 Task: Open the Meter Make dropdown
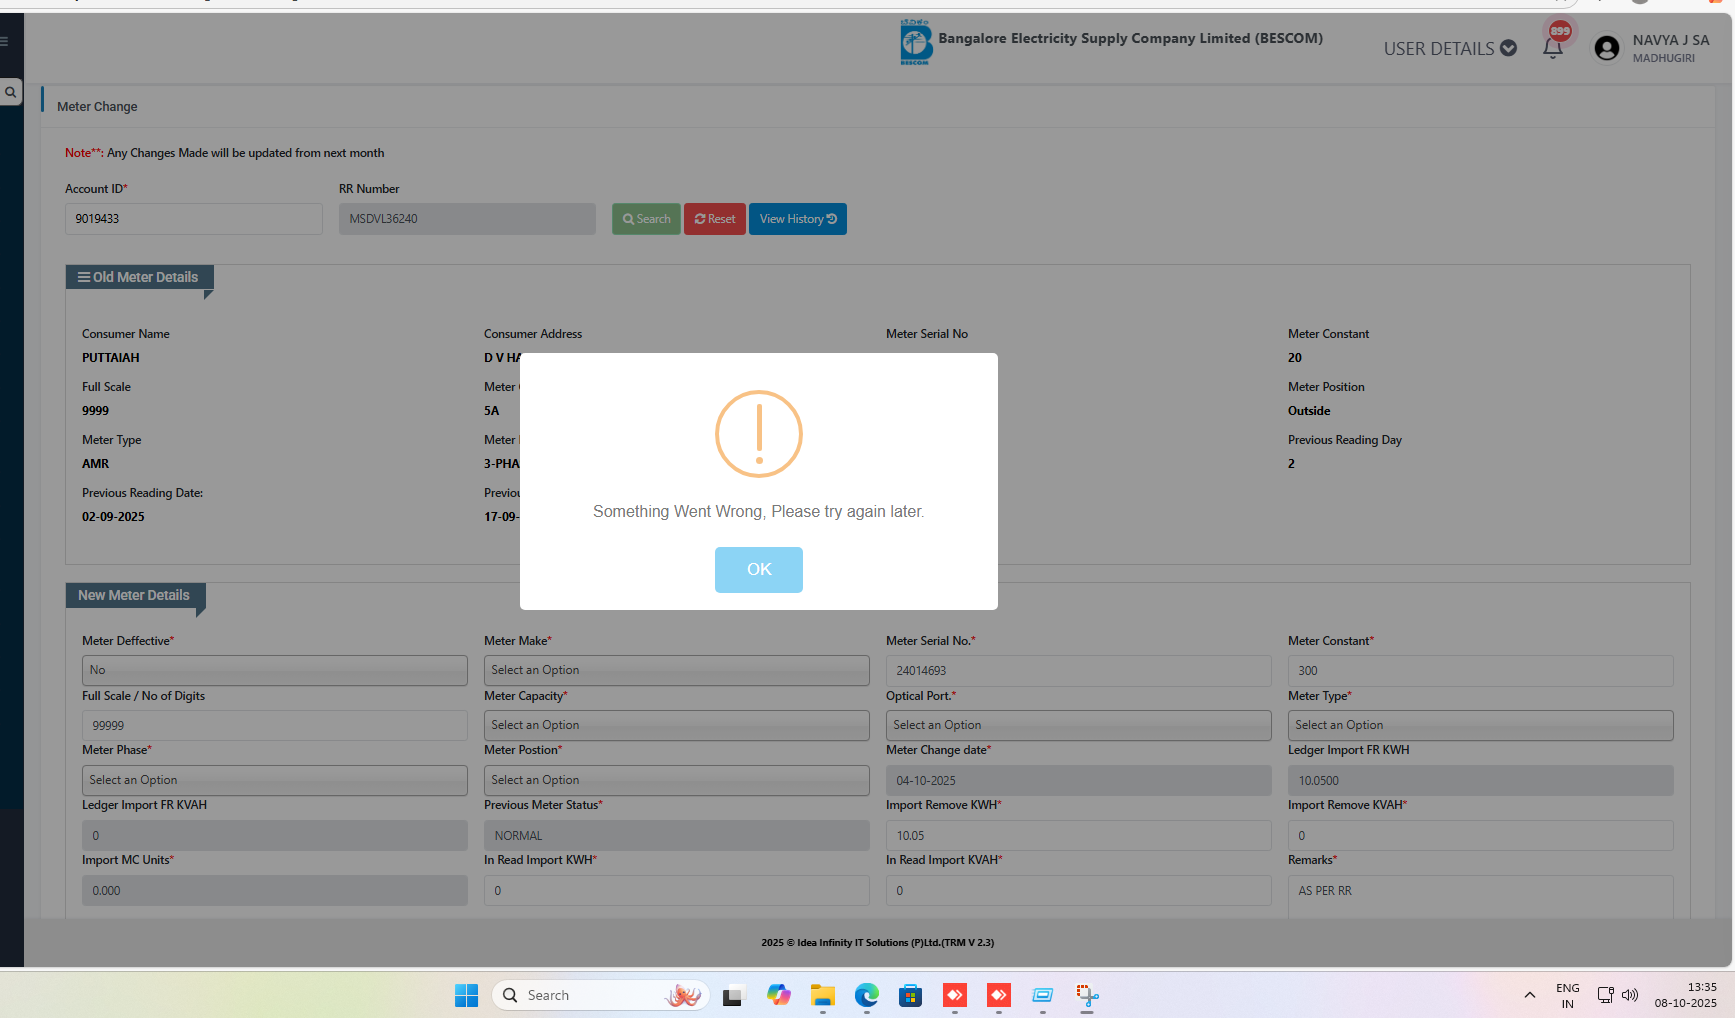[x=676, y=670]
